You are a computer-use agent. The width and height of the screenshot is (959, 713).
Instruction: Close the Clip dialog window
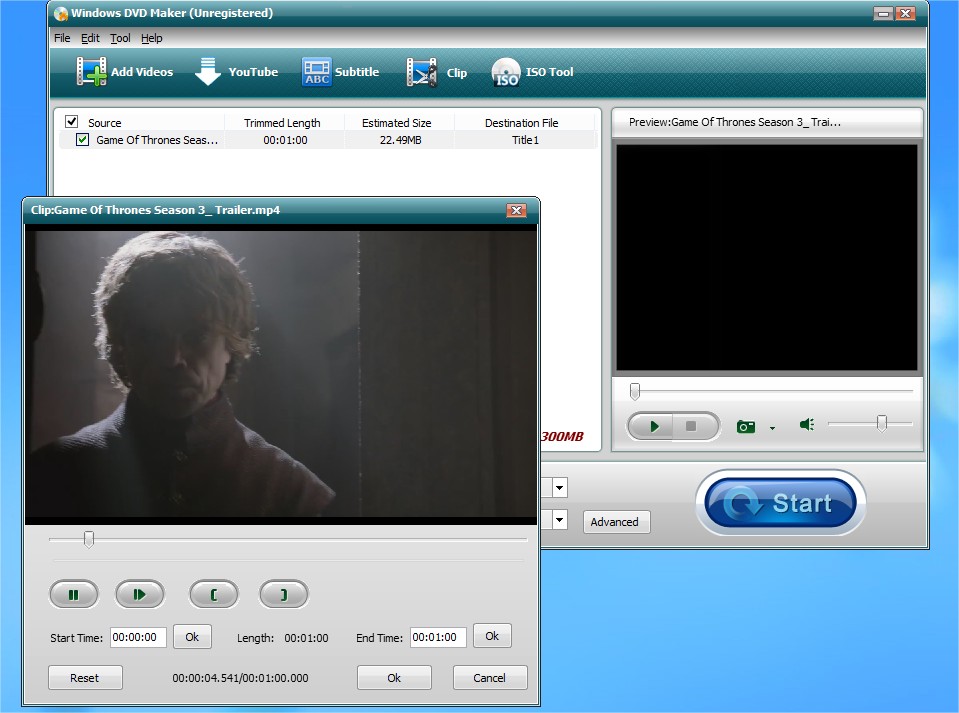pyautogui.click(x=516, y=210)
